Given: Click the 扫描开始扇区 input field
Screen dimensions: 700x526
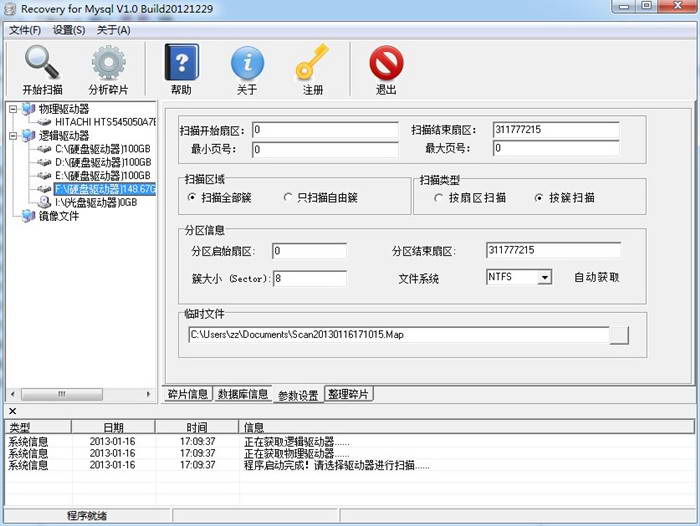Looking at the screenshot, I should 325,130.
